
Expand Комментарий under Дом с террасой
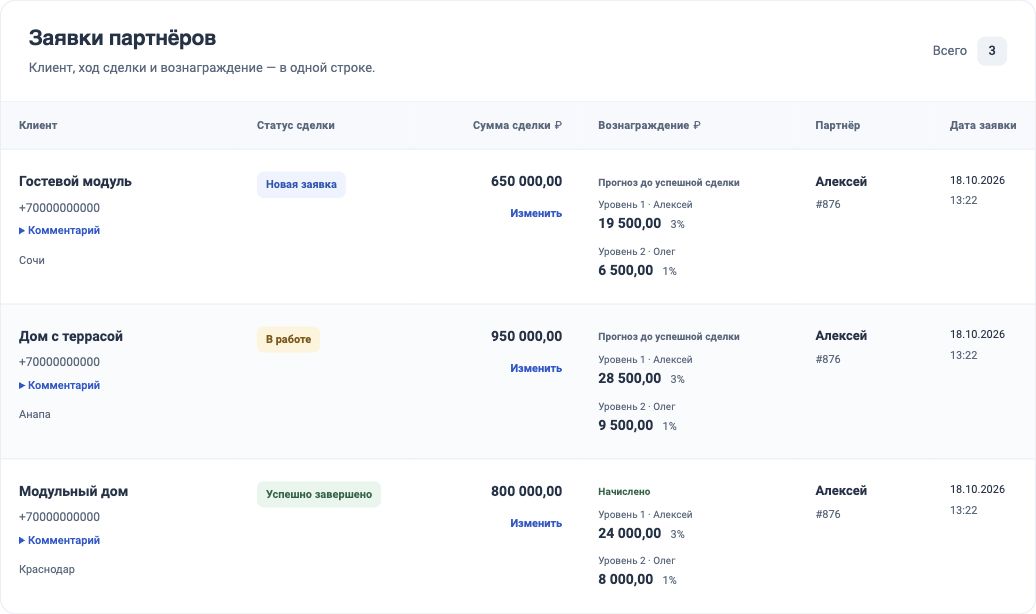click(x=59, y=385)
